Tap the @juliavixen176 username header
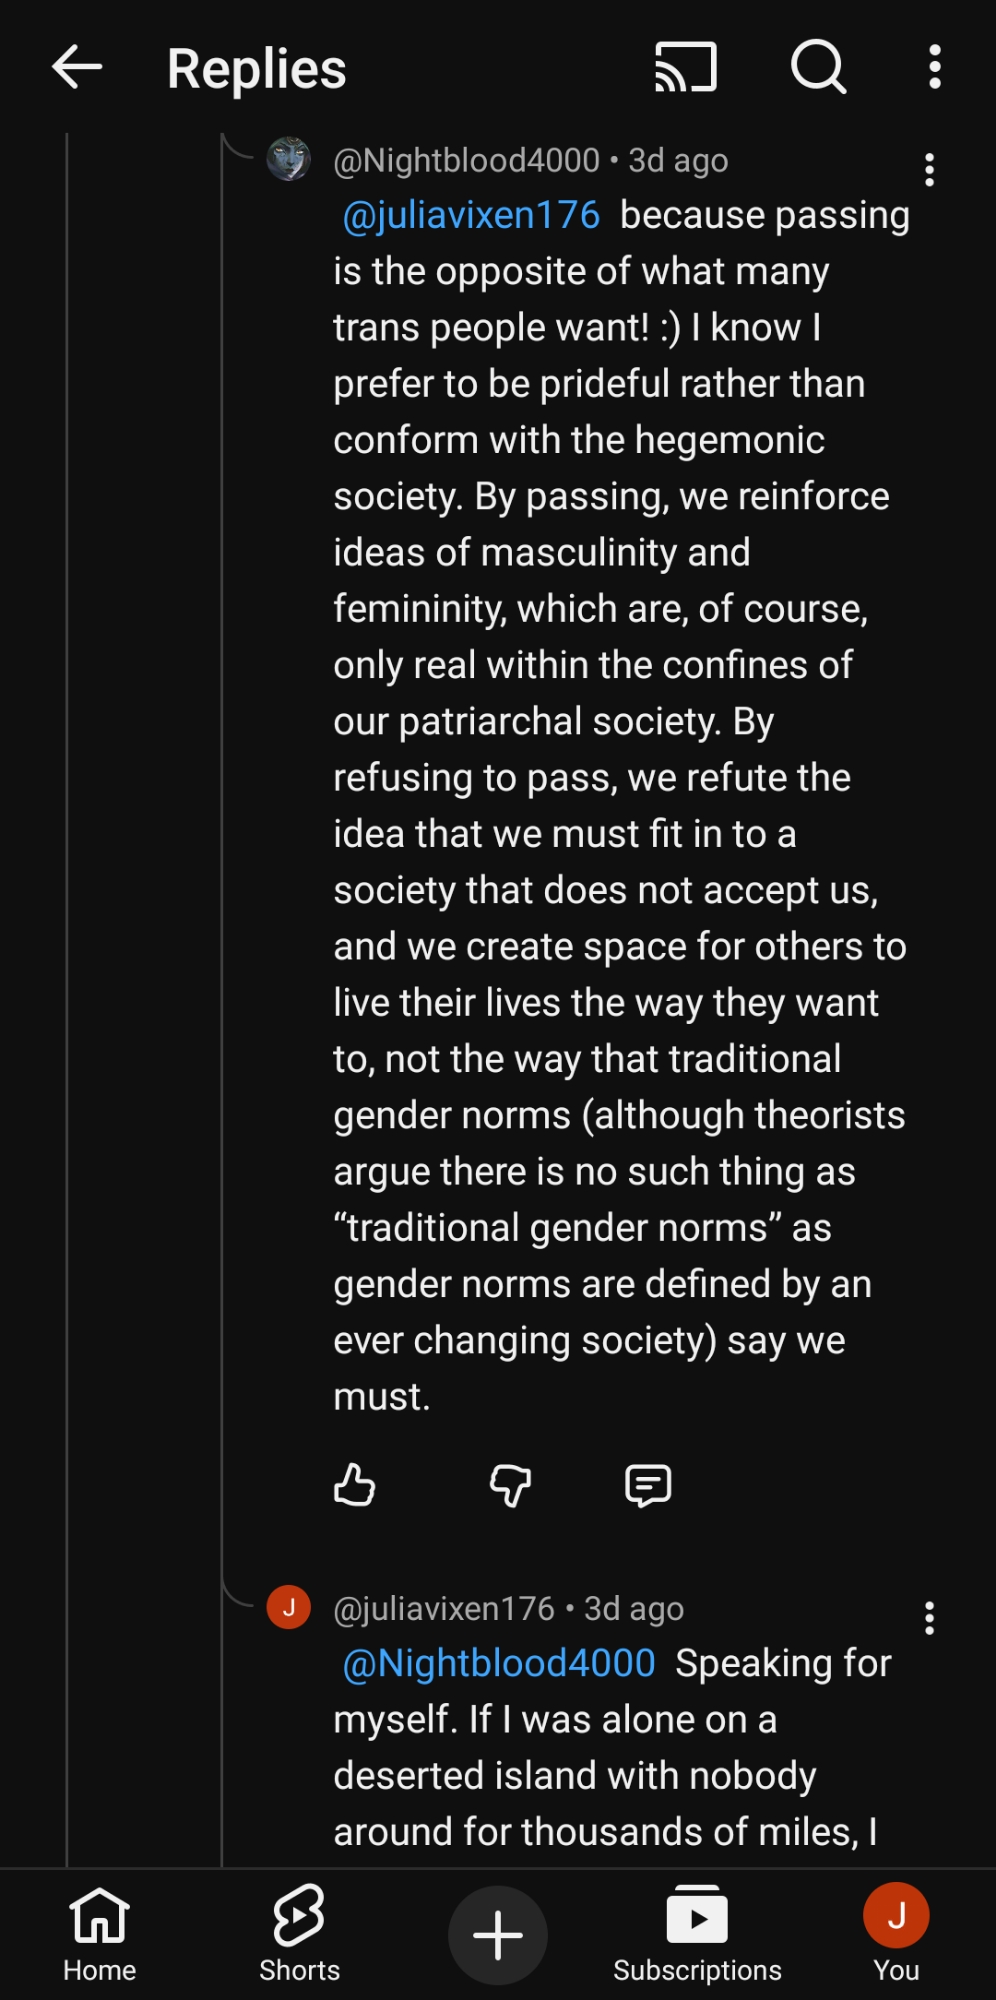Image resolution: width=996 pixels, height=2000 pixels. pyautogui.click(x=443, y=1608)
